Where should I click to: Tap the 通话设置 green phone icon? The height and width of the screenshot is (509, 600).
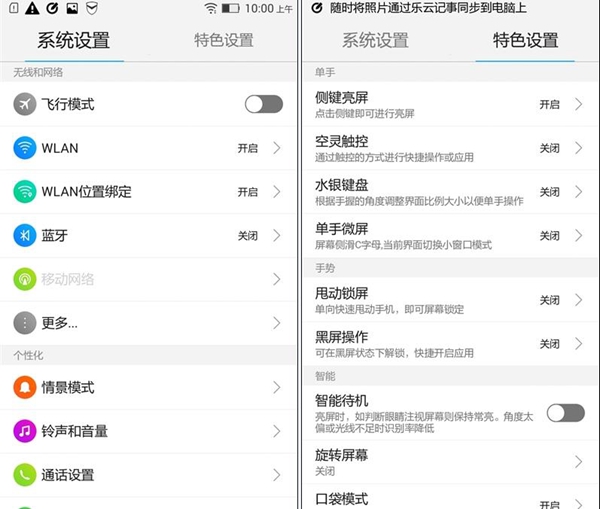(x=25, y=475)
